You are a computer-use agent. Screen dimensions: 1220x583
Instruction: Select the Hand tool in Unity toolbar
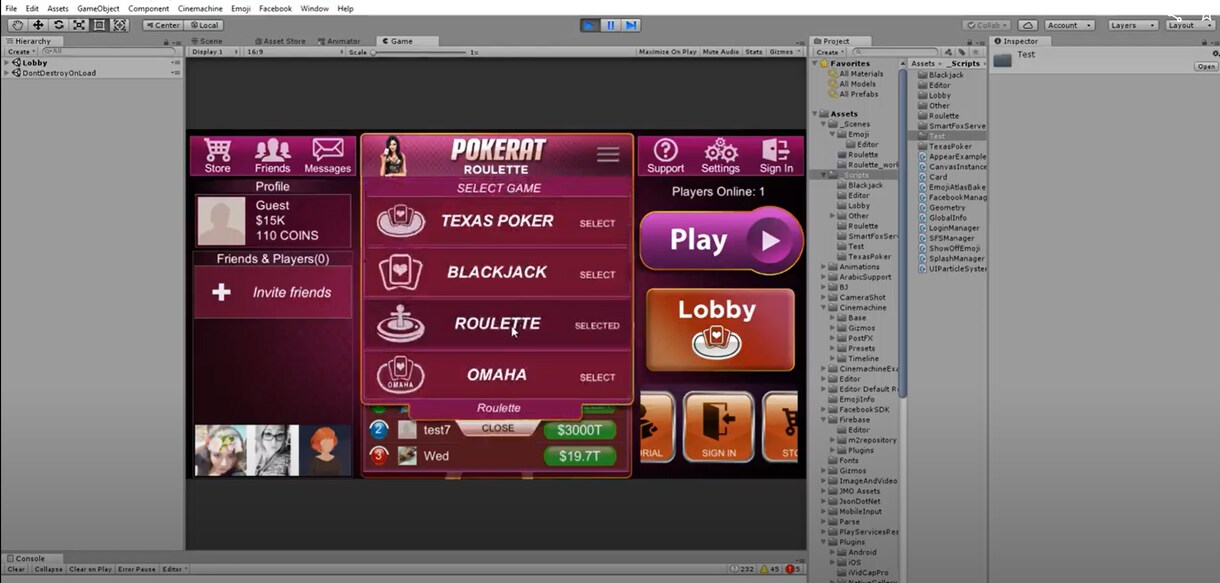17,25
